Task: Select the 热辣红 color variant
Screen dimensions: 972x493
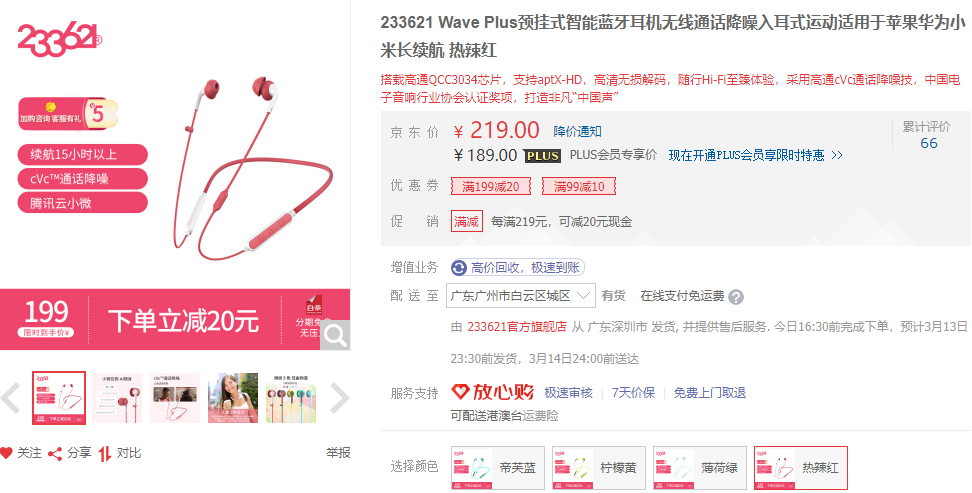Action: coord(801,468)
